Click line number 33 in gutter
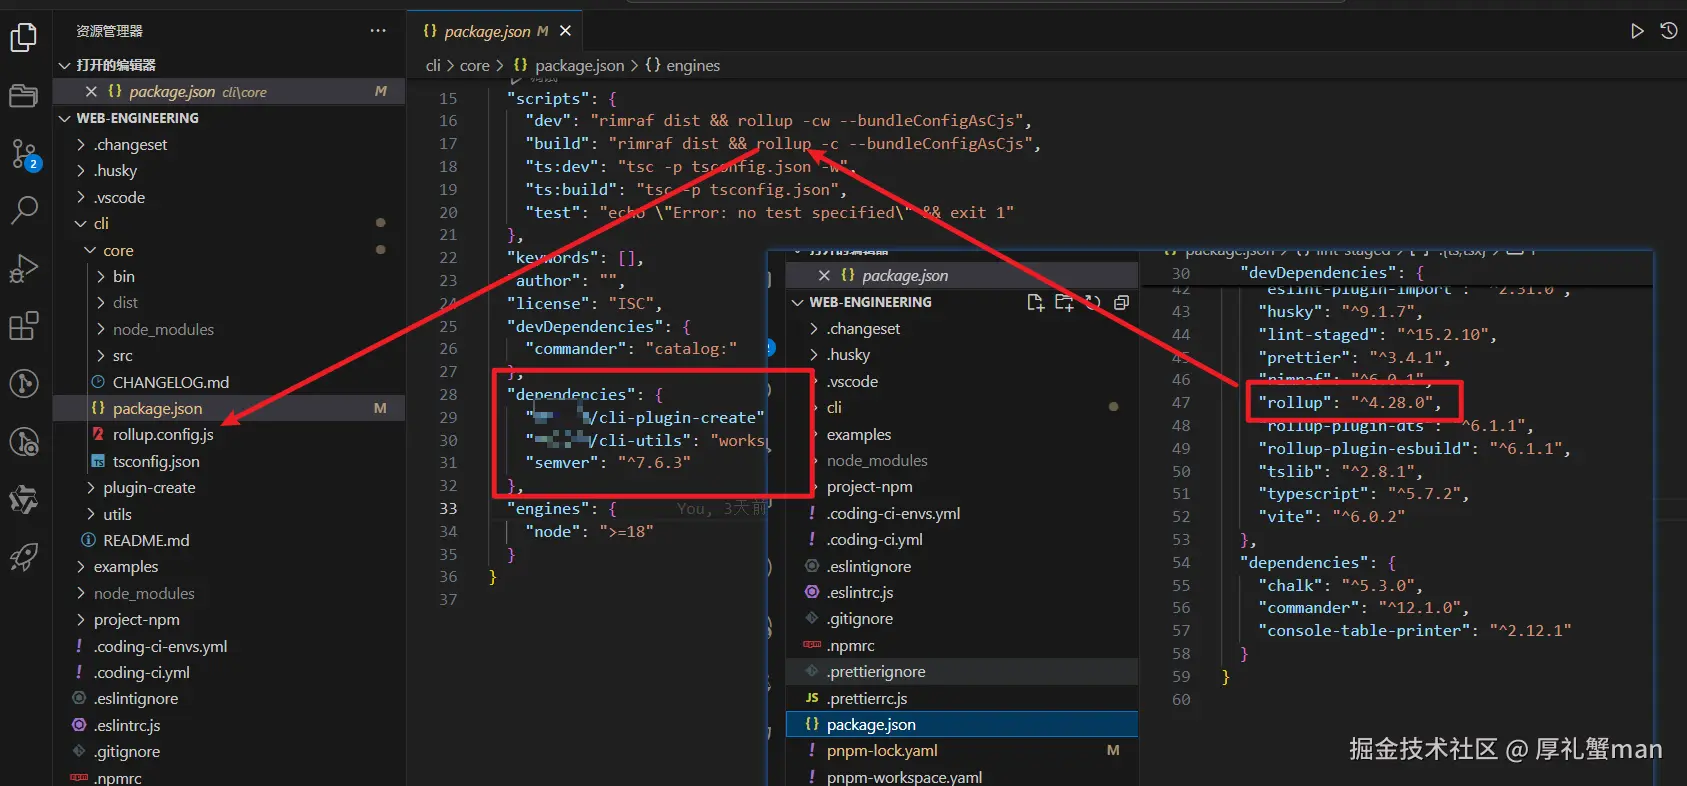Screen dimensions: 1687x786 (x=448, y=508)
